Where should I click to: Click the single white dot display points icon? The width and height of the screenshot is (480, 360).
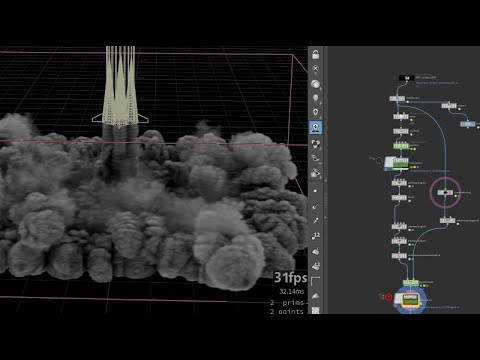[315, 191]
